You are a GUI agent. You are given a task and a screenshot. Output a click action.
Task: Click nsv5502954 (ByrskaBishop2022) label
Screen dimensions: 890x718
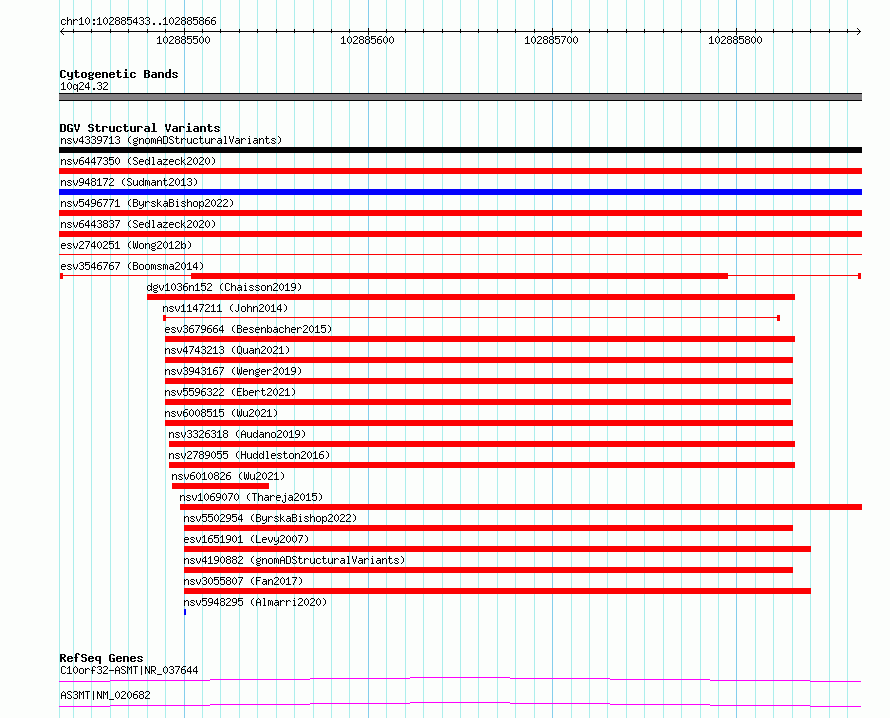click(x=270, y=518)
